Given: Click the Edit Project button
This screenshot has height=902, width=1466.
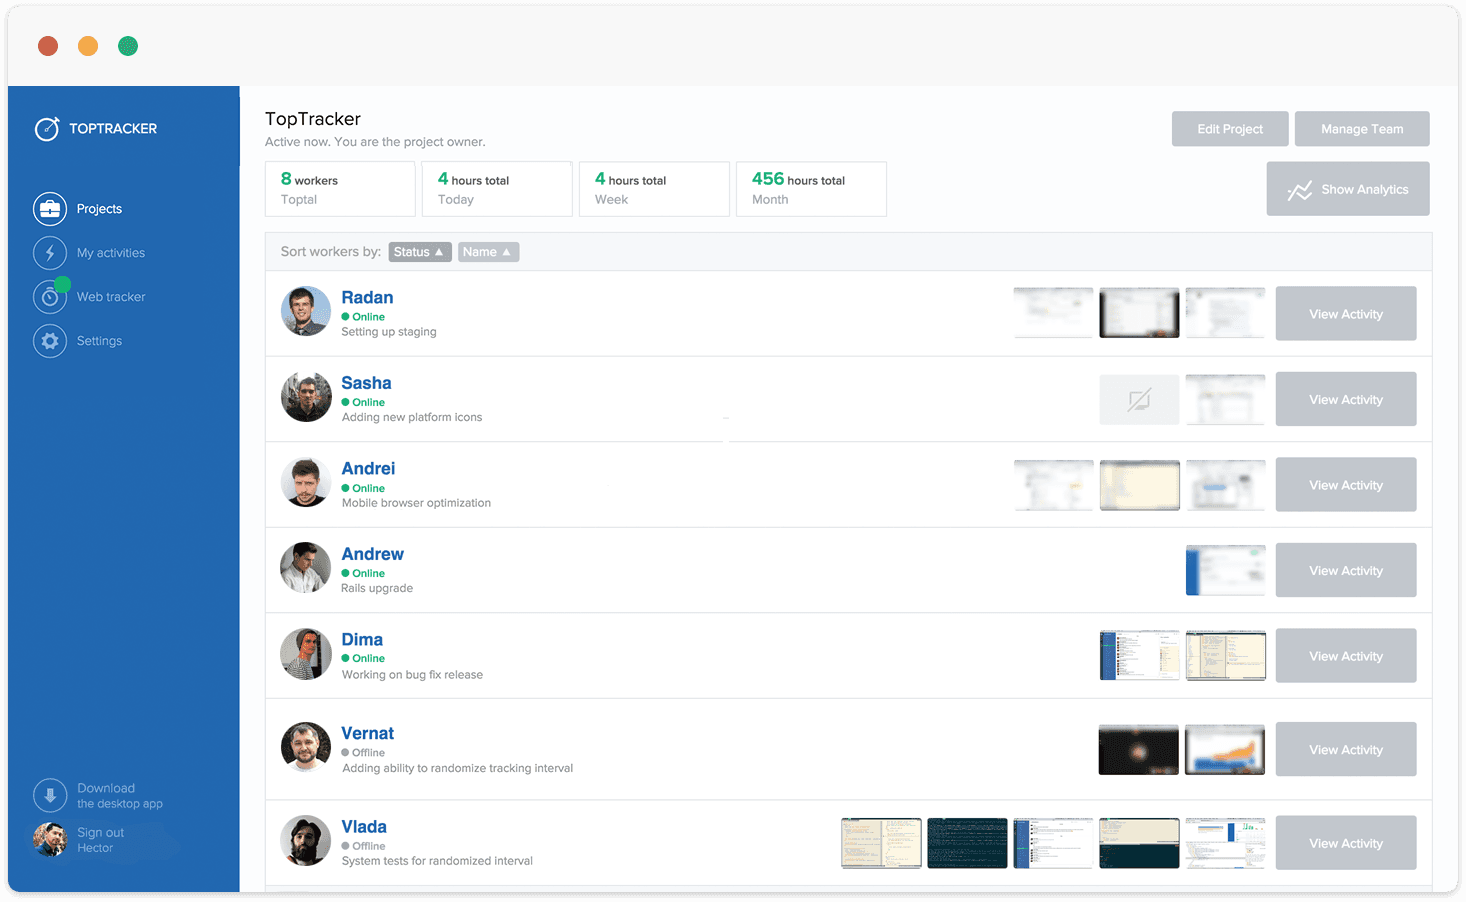Looking at the screenshot, I should 1230,128.
